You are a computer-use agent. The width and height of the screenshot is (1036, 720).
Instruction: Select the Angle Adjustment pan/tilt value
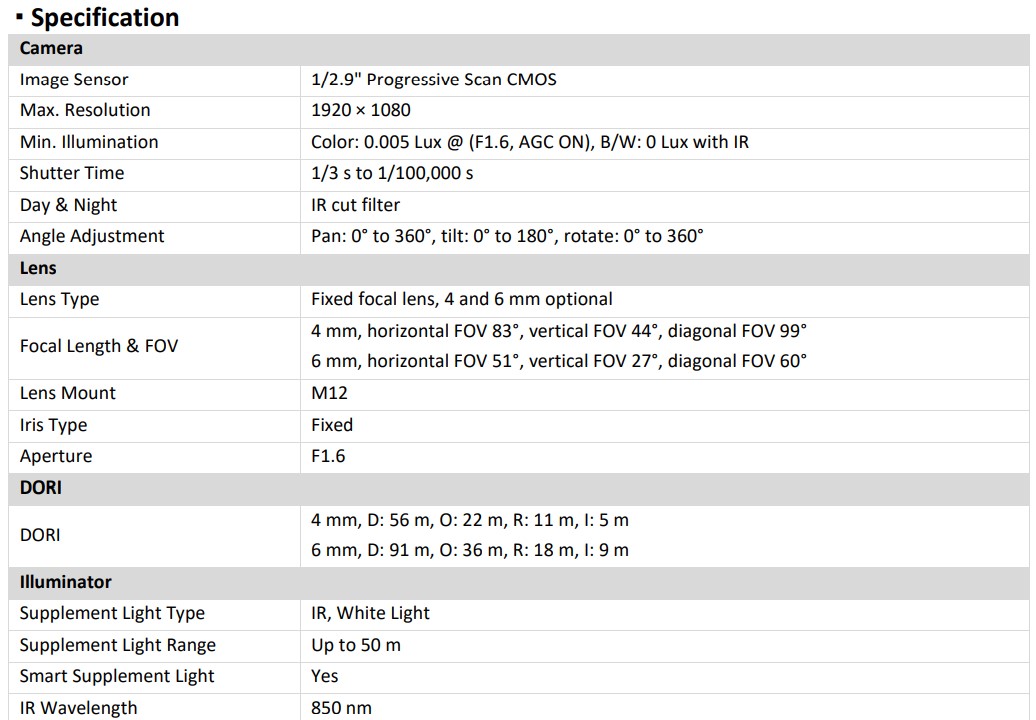pyautogui.click(x=507, y=236)
